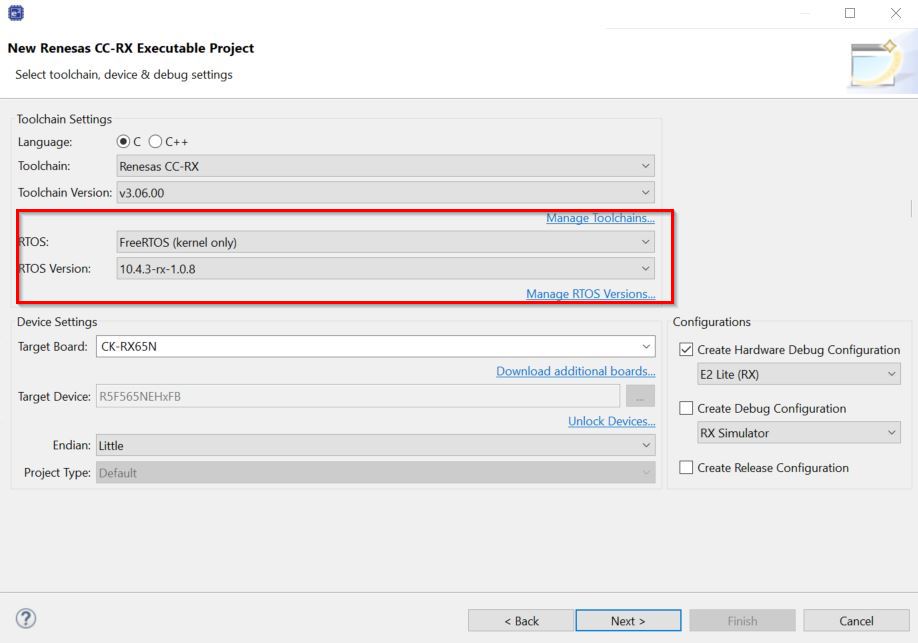918x643 pixels.
Task: Click the Toolchain Settings group label
Action: tap(64, 119)
